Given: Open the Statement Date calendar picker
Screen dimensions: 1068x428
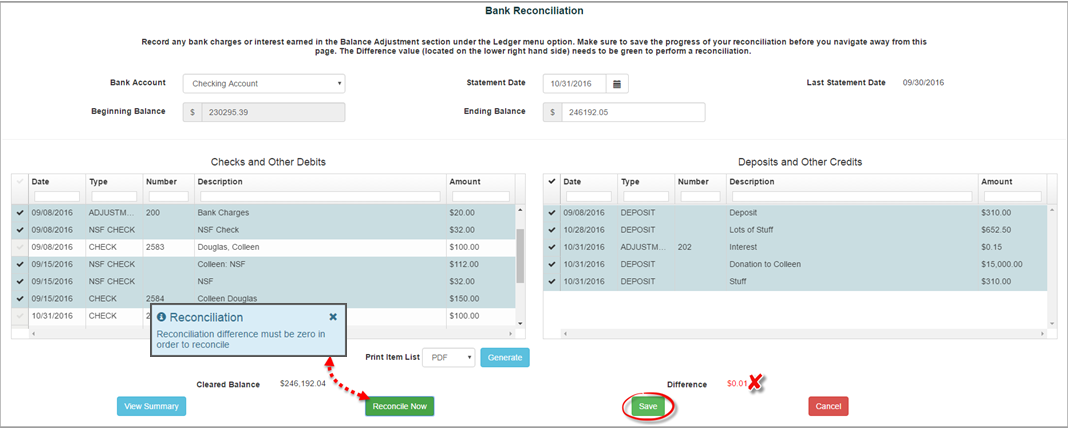Looking at the screenshot, I should coord(617,84).
